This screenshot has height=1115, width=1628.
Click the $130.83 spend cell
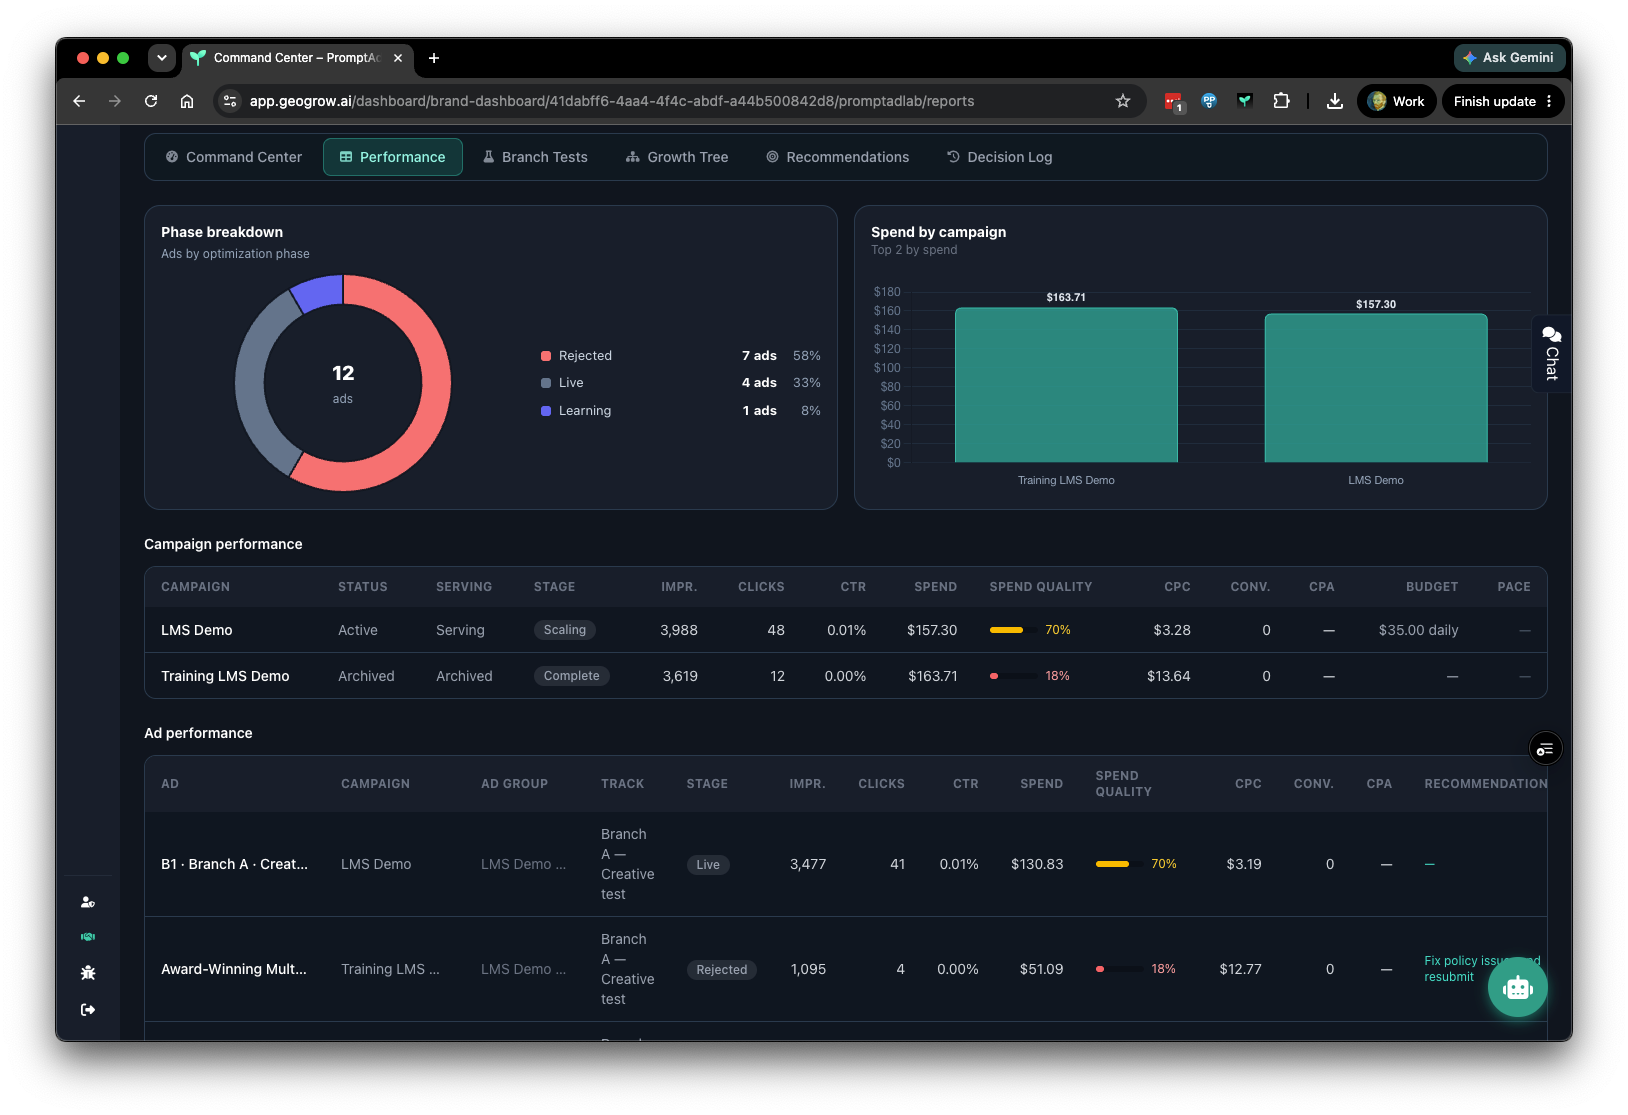pos(1037,864)
